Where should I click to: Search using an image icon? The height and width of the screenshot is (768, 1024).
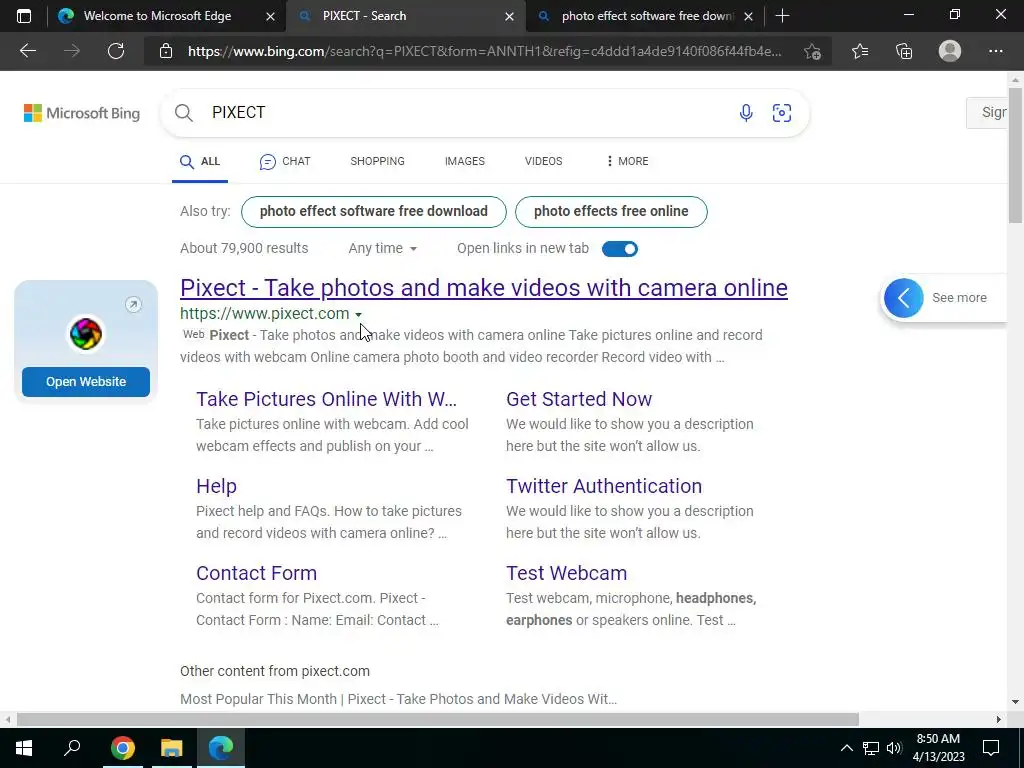point(782,113)
